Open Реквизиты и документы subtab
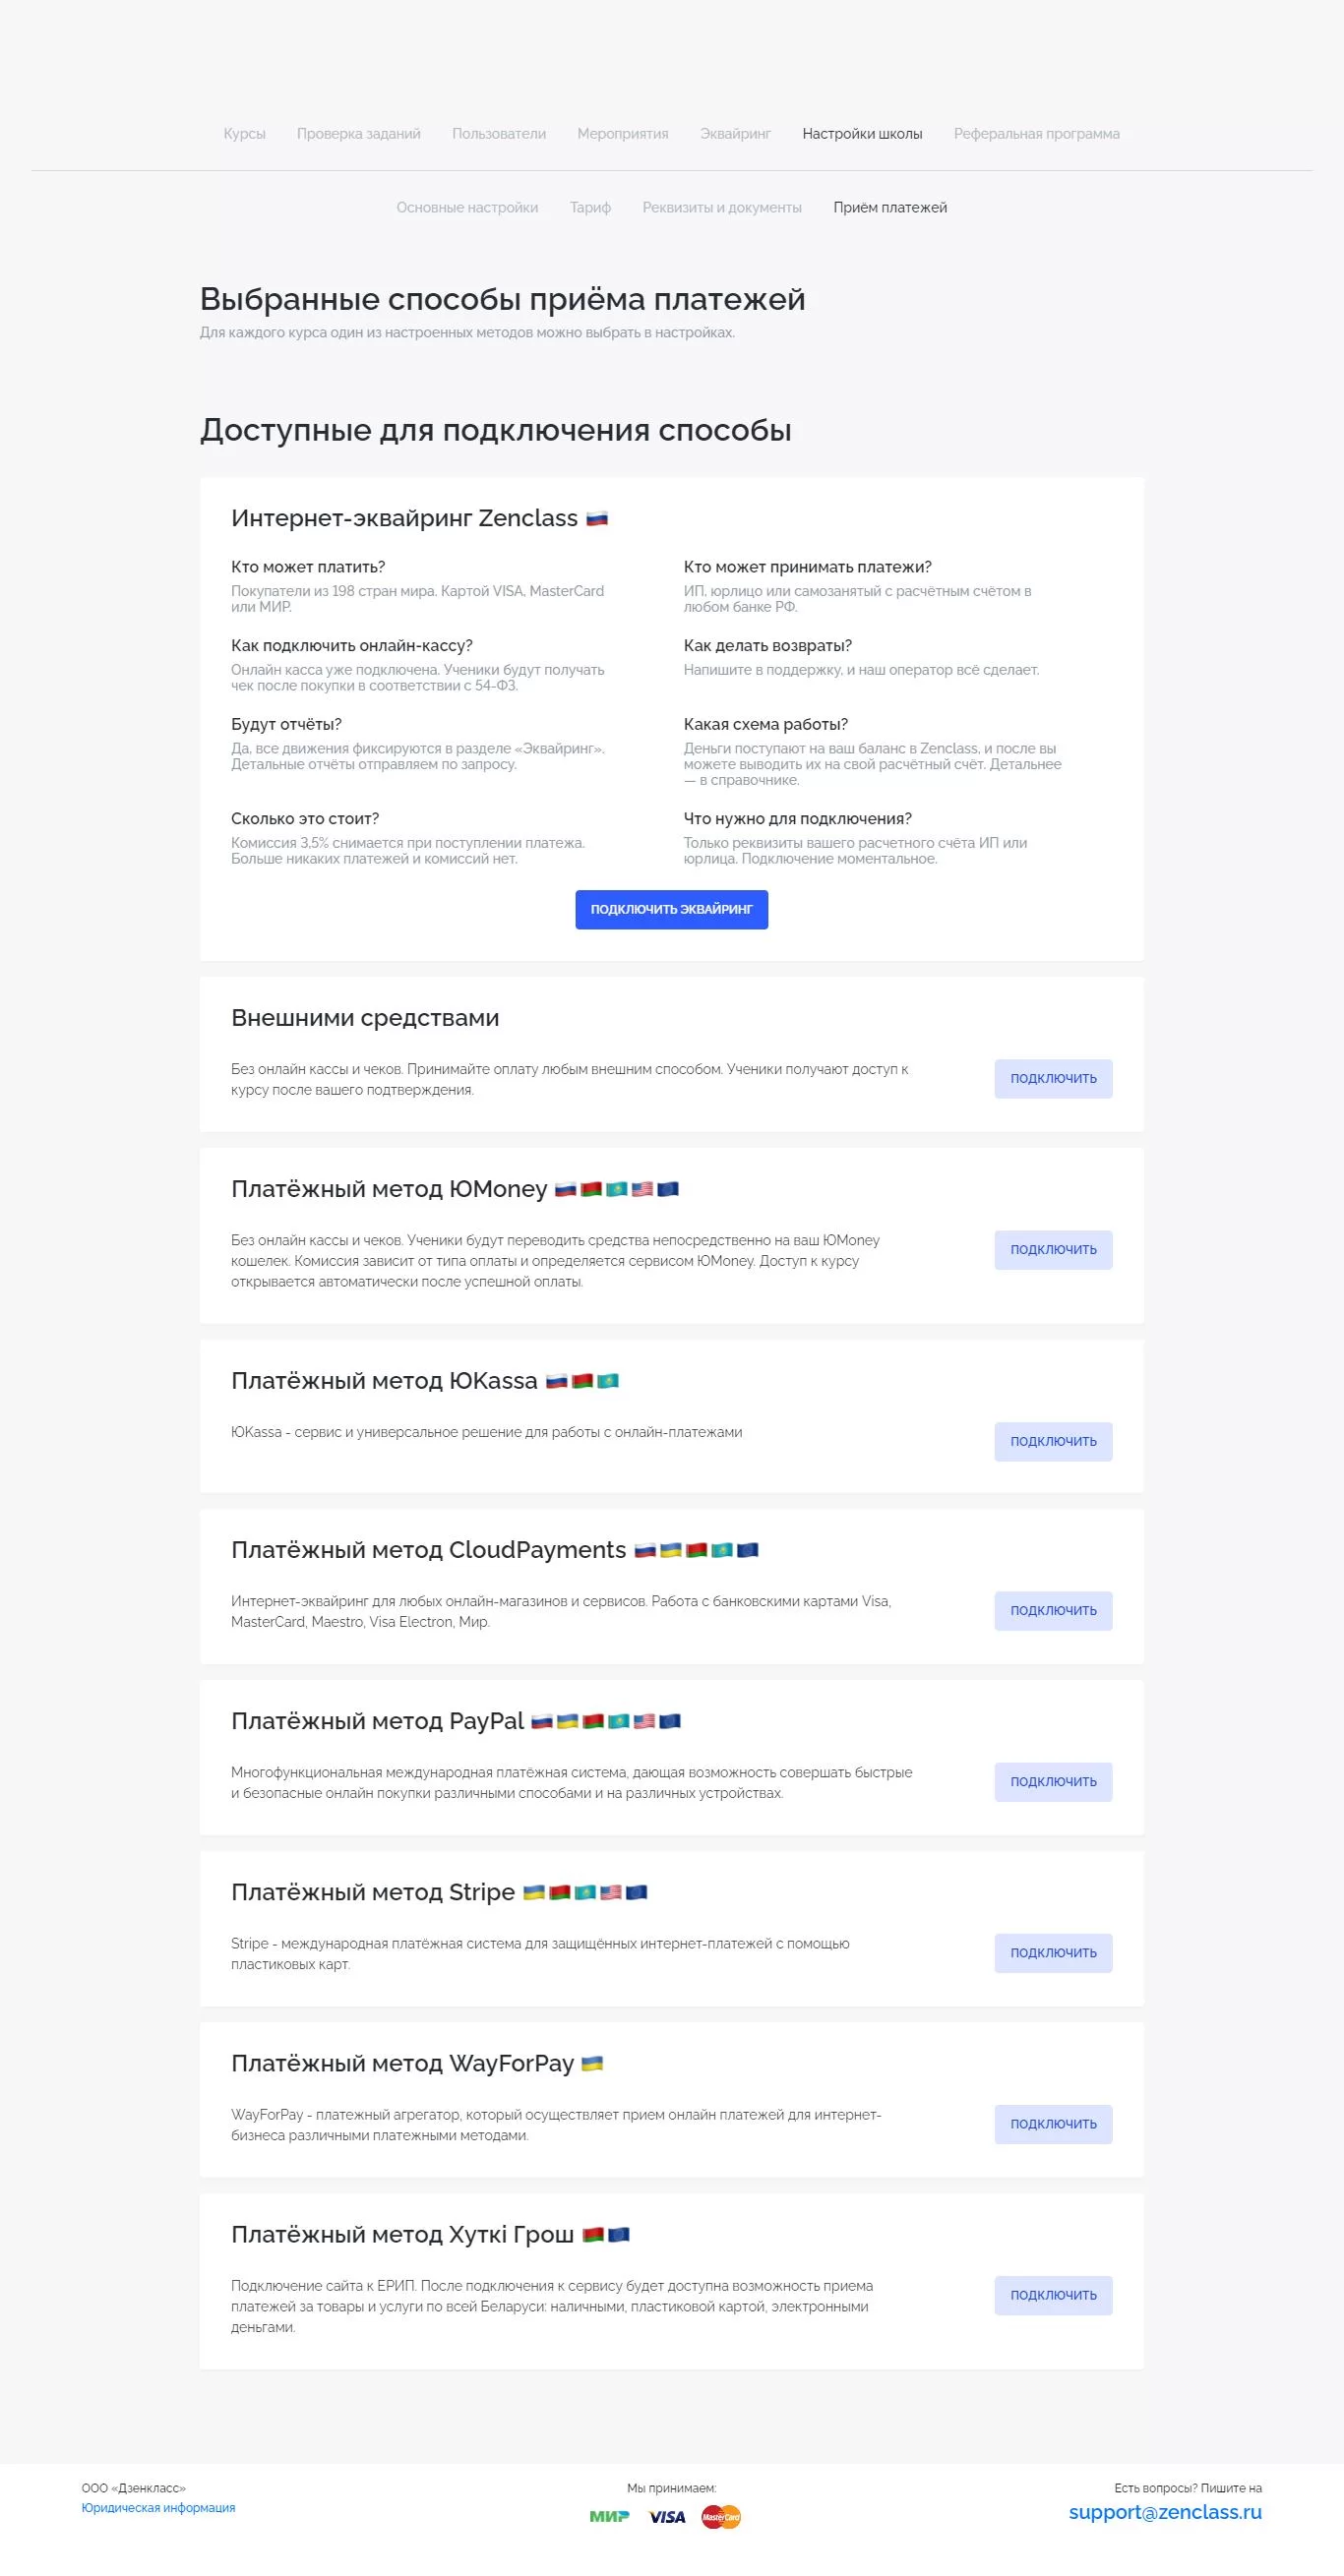1344x2576 pixels. pyautogui.click(x=722, y=208)
